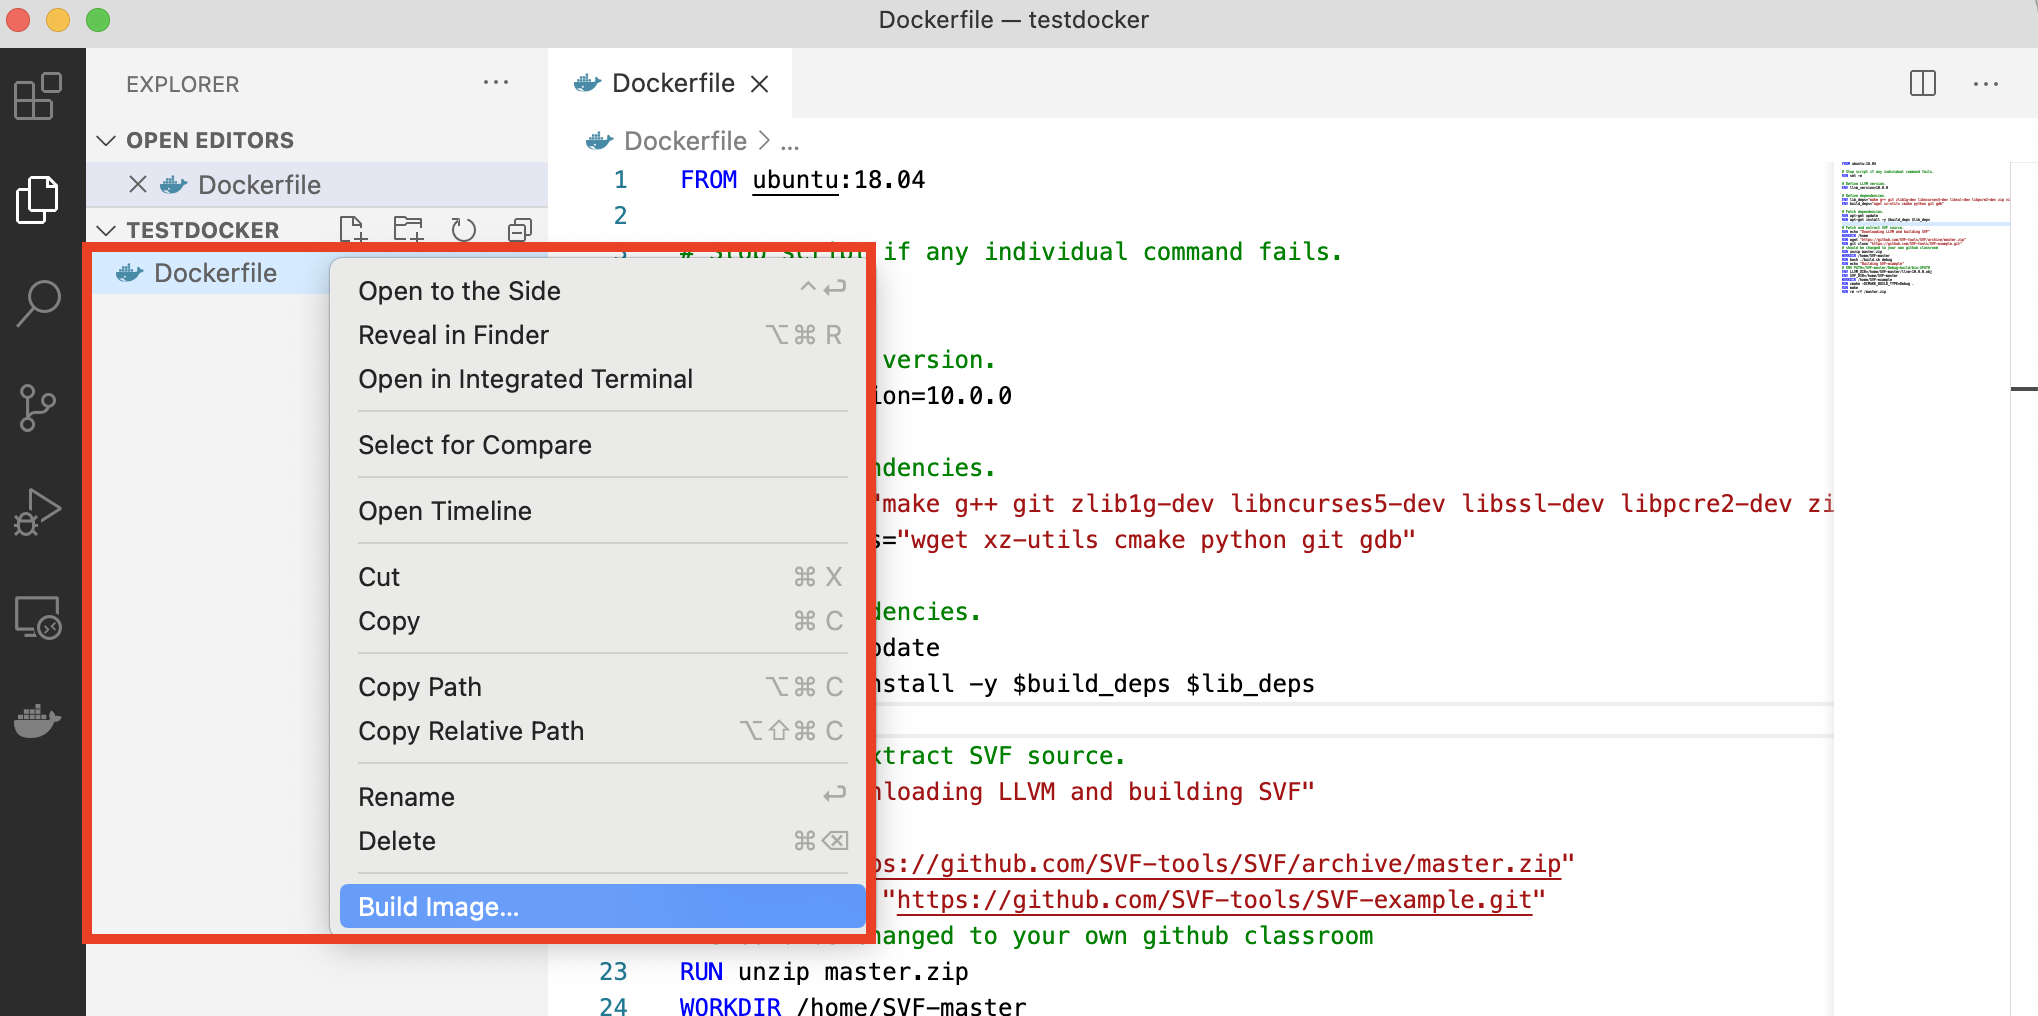Collapse the OPEN EDITORS section
This screenshot has width=2038, height=1016.
point(106,140)
